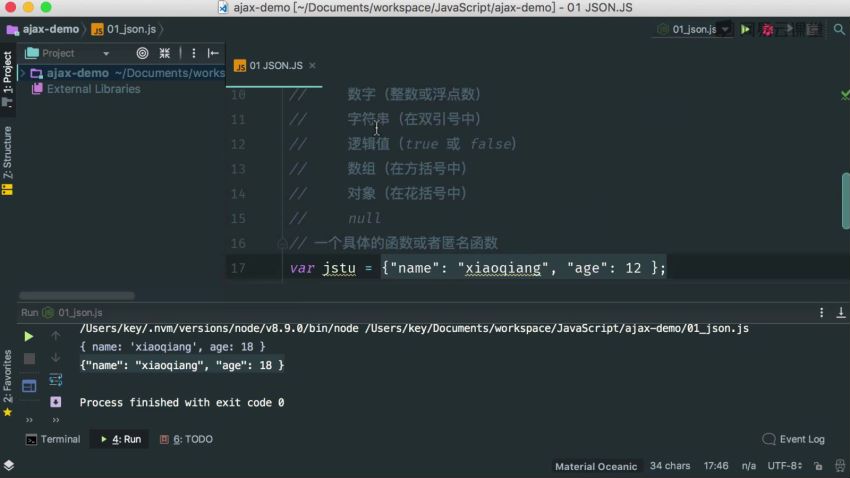Toggle the 1: Project tool window
This screenshot has height=478, width=850.
pos(8,79)
